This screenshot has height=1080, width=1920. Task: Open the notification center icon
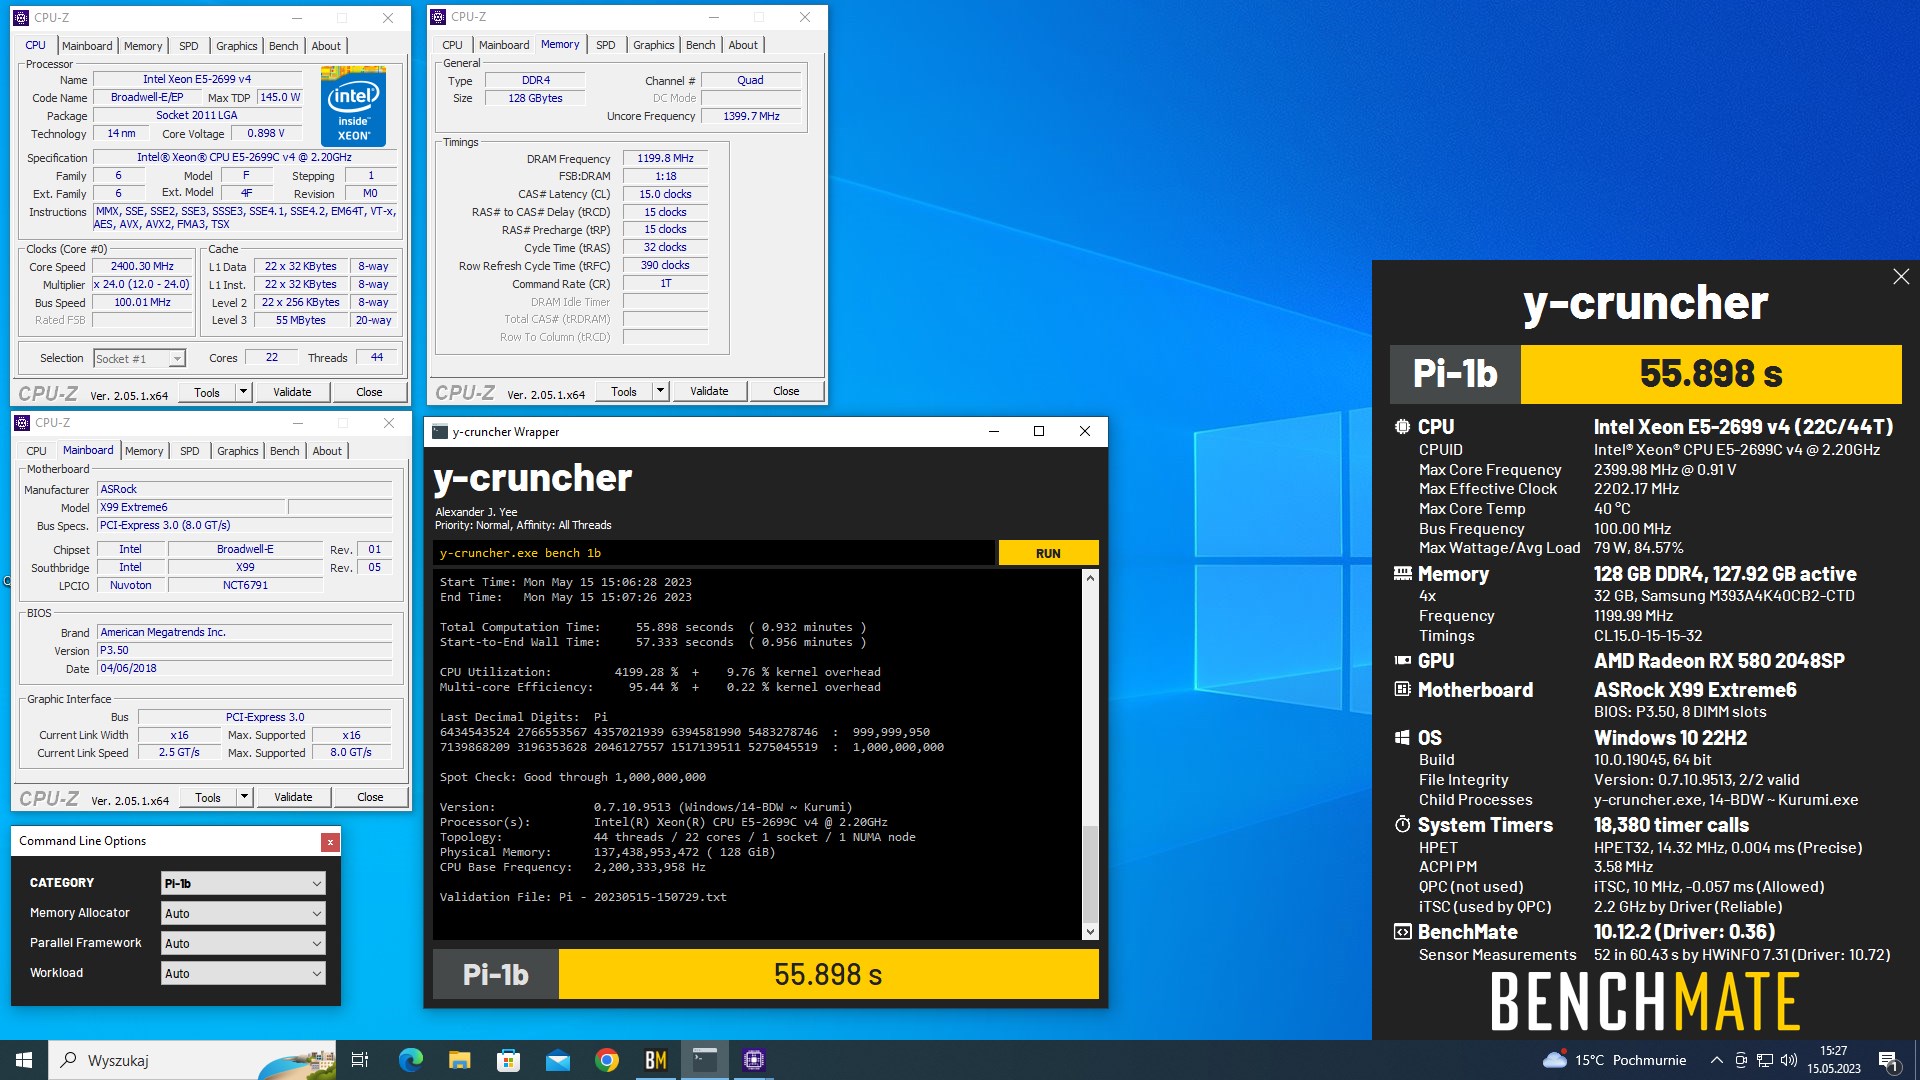[x=1888, y=1060]
